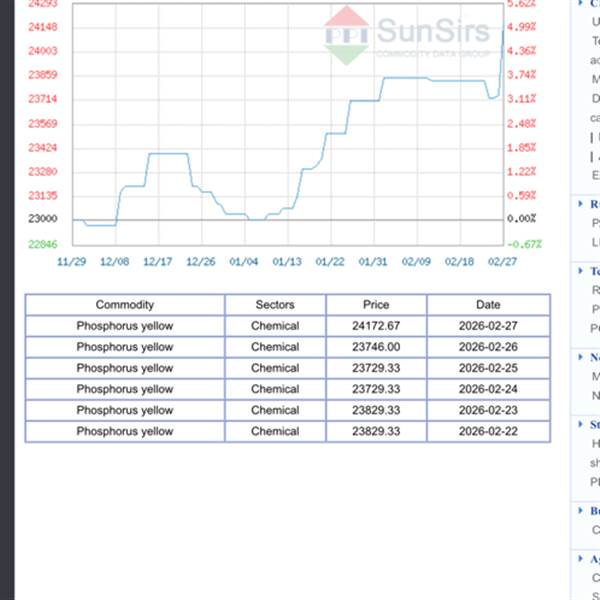Screen dimensions: 600x600
Task: Click the 01/22 x-axis date label
Action: pyautogui.click(x=330, y=262)
